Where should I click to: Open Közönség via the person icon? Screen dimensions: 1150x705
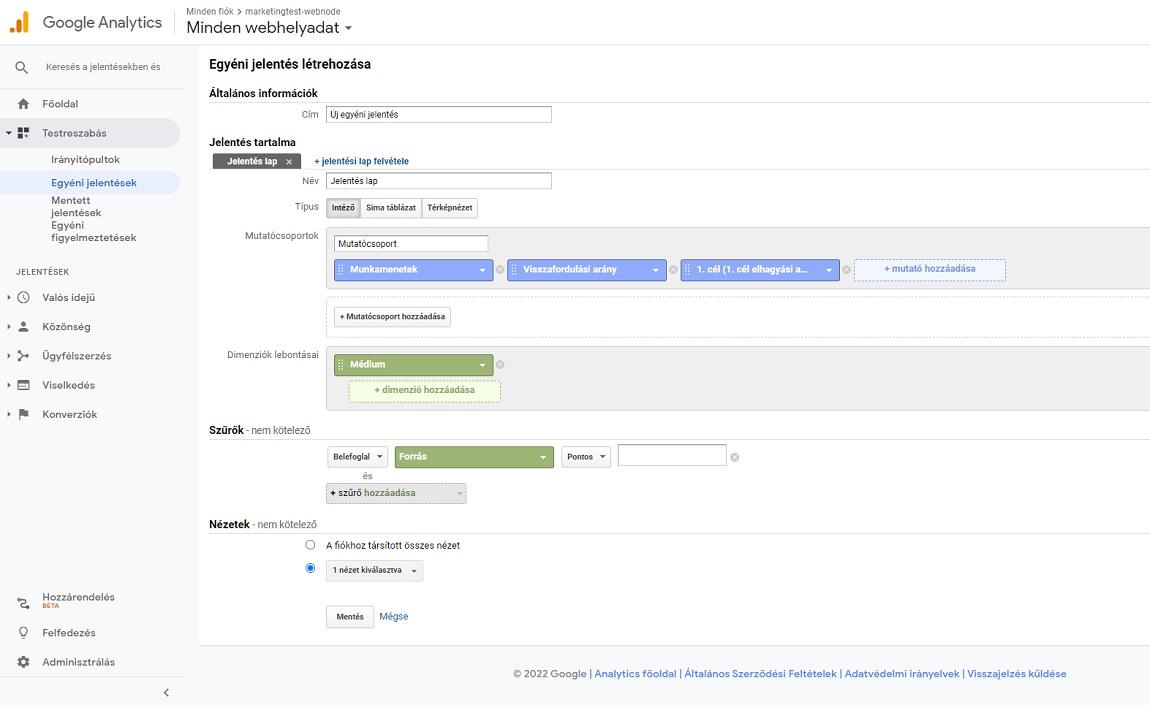click(x=23, y=327)
